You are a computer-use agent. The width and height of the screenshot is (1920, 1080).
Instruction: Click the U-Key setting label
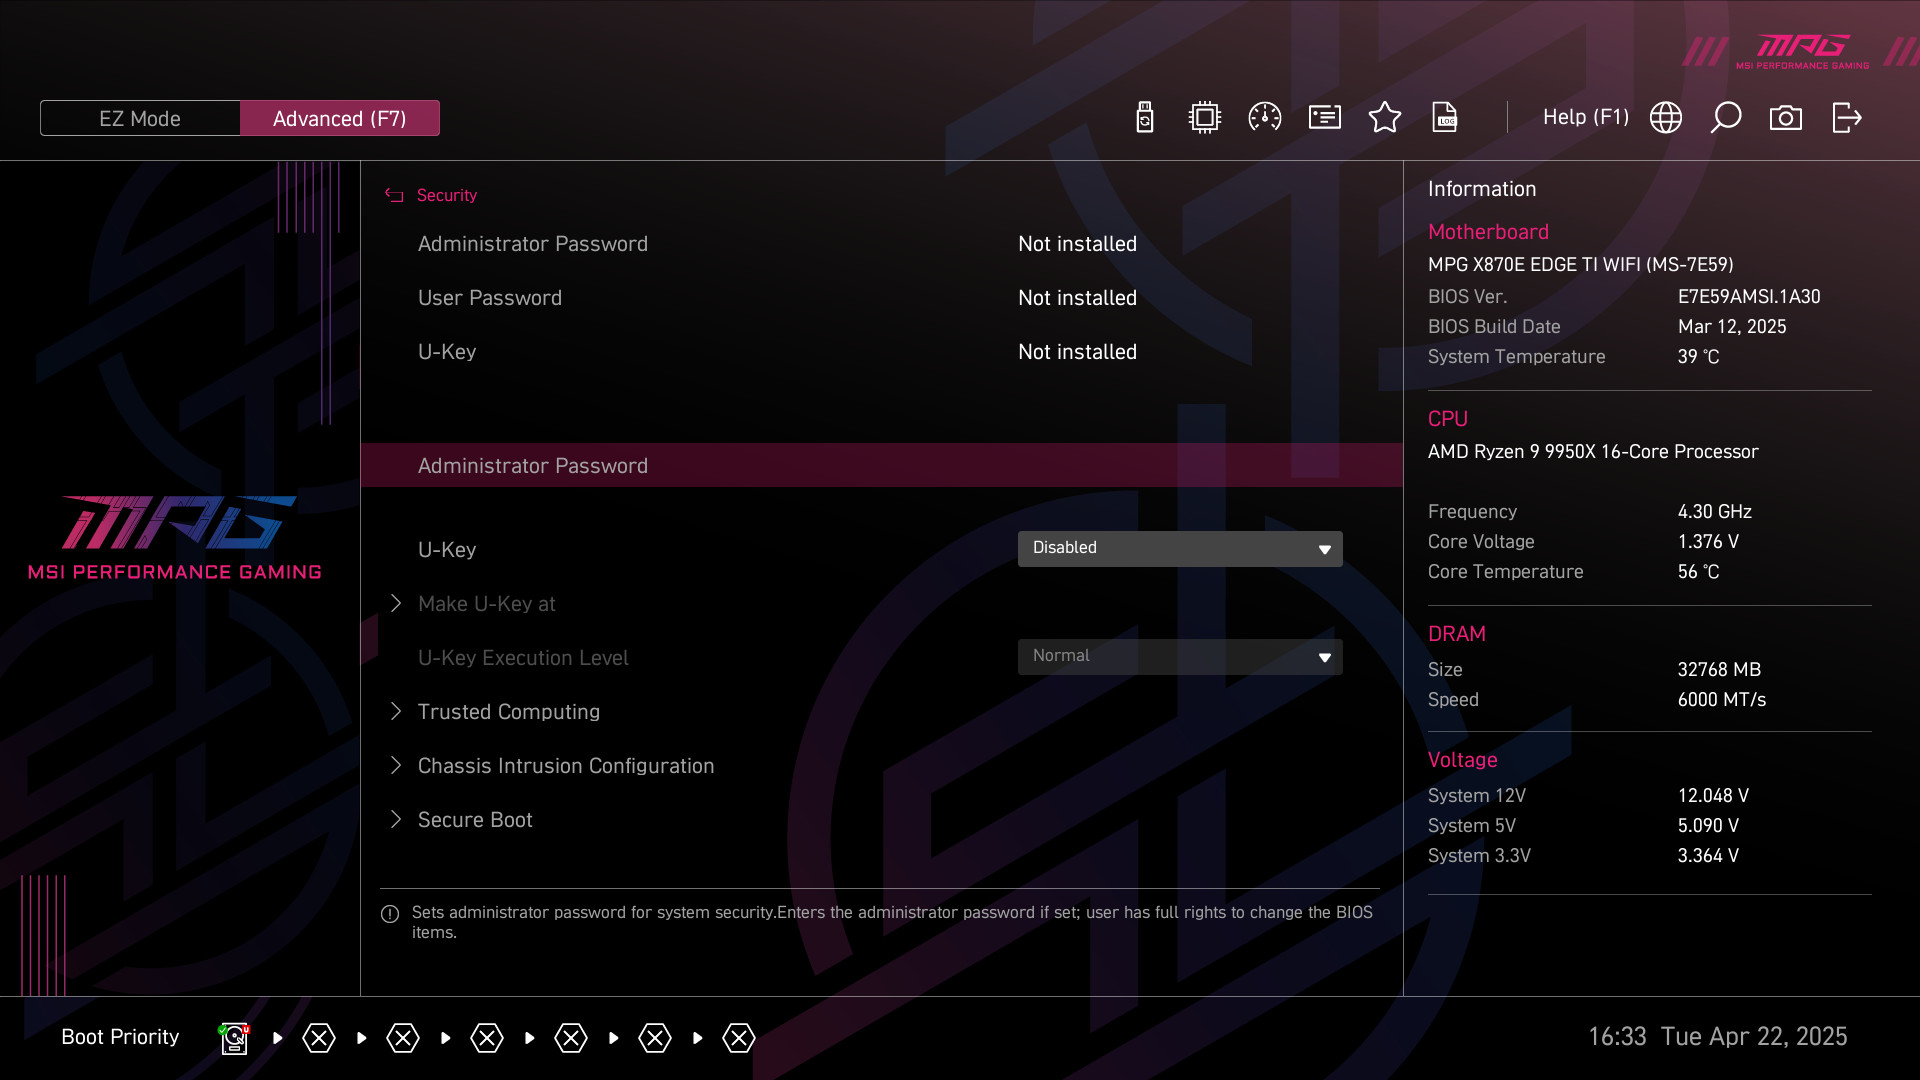(447, 550)
